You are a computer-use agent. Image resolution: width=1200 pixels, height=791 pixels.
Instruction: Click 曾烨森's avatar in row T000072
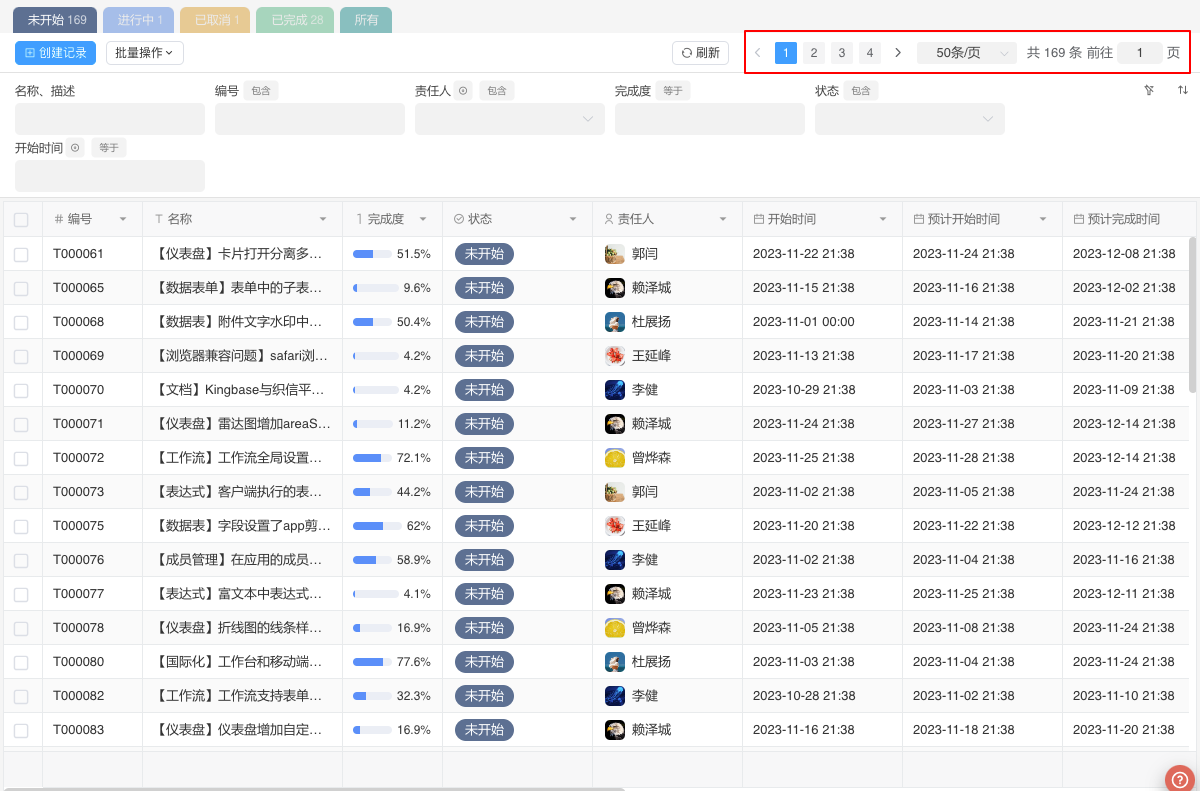(x=615, y=458)
